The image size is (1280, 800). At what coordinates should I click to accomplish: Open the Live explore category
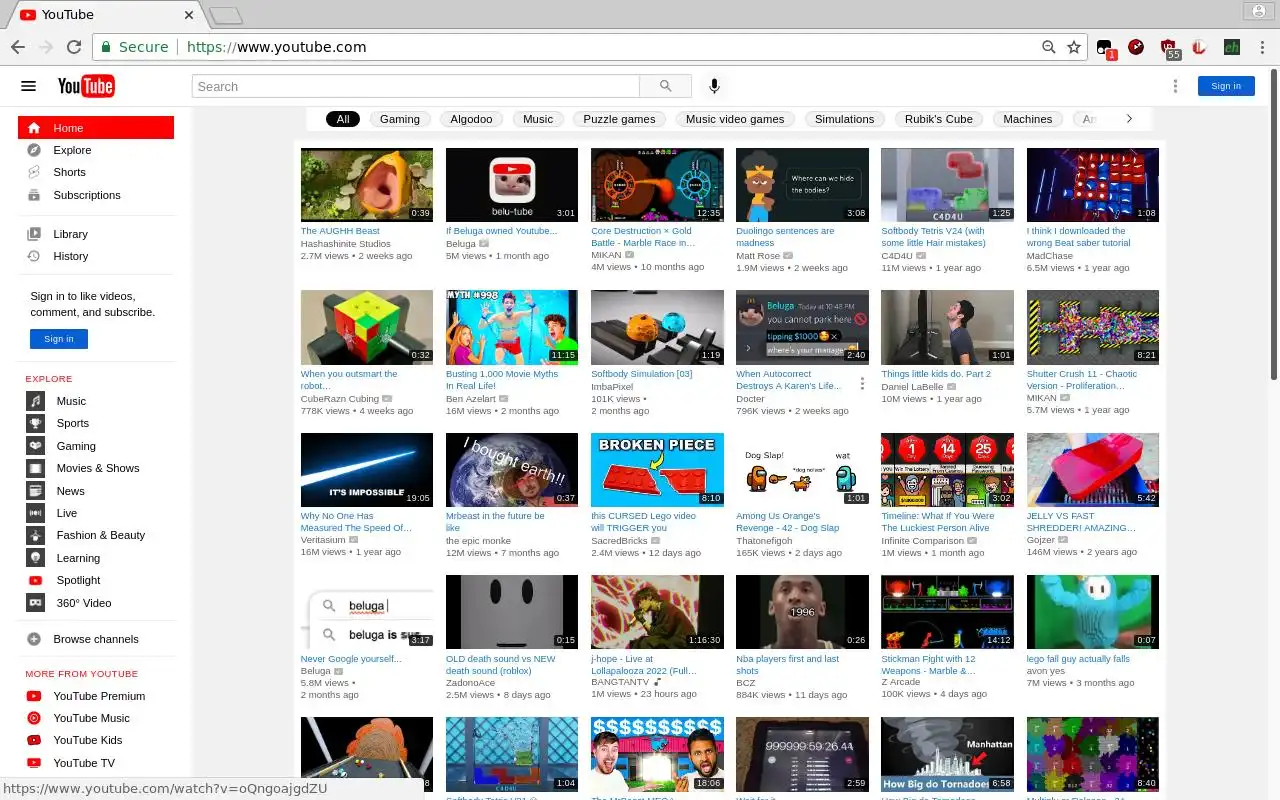tap(96, 513)
